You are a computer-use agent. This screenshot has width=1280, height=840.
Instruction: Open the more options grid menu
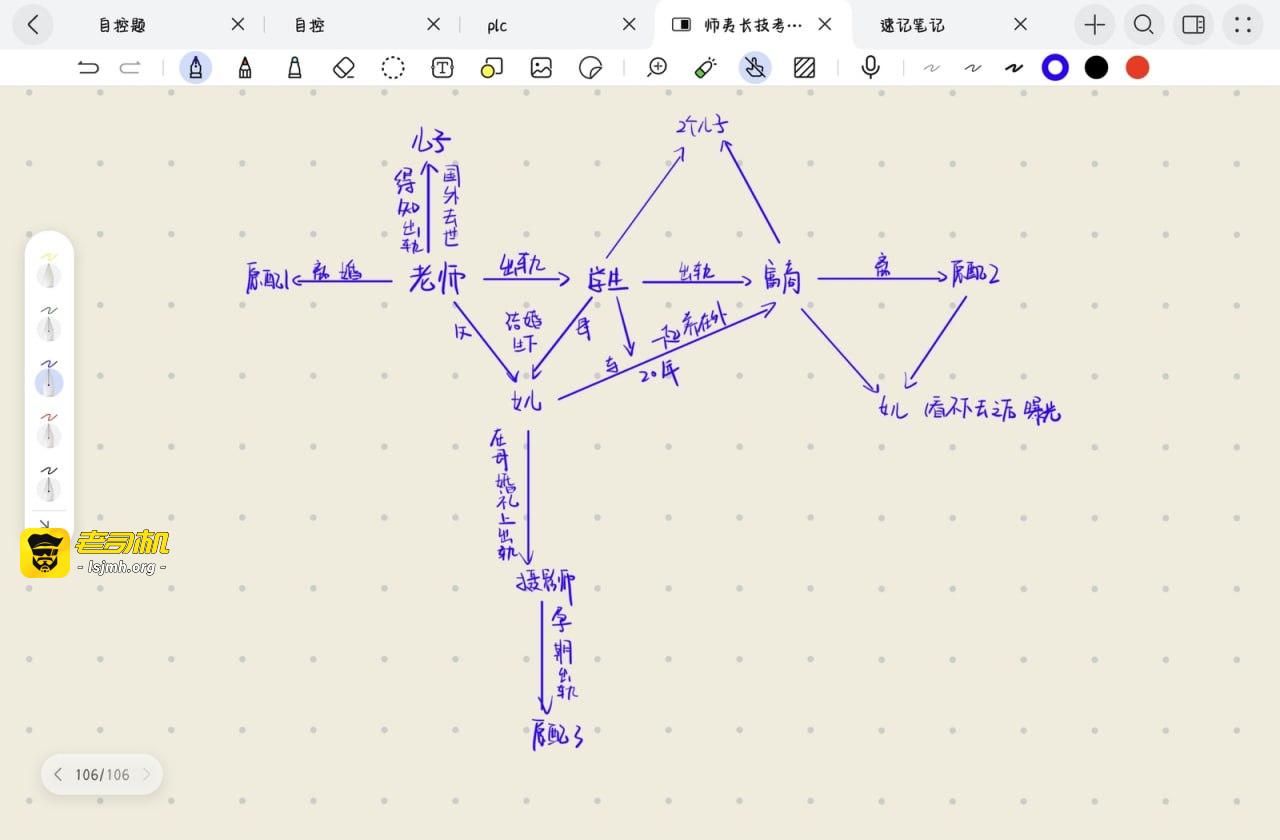click(x=1243, y=25)
